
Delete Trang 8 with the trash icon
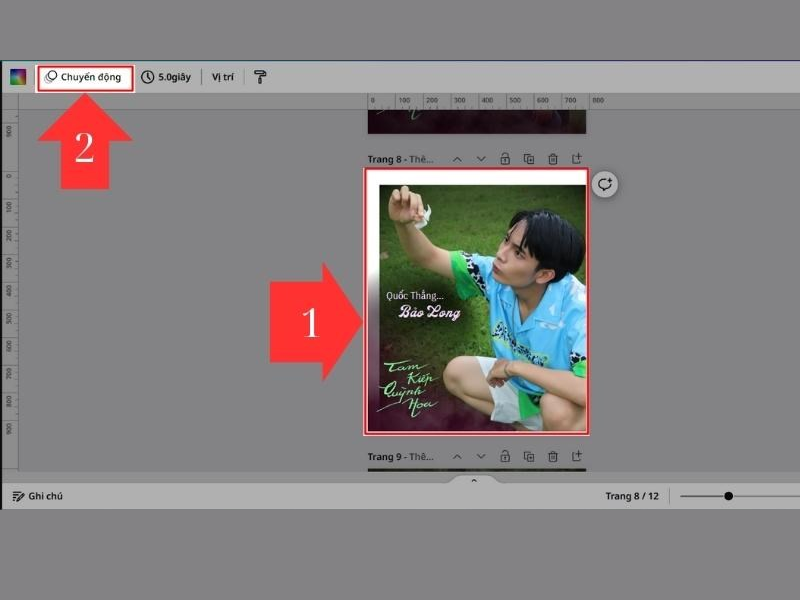pos(553,159)
